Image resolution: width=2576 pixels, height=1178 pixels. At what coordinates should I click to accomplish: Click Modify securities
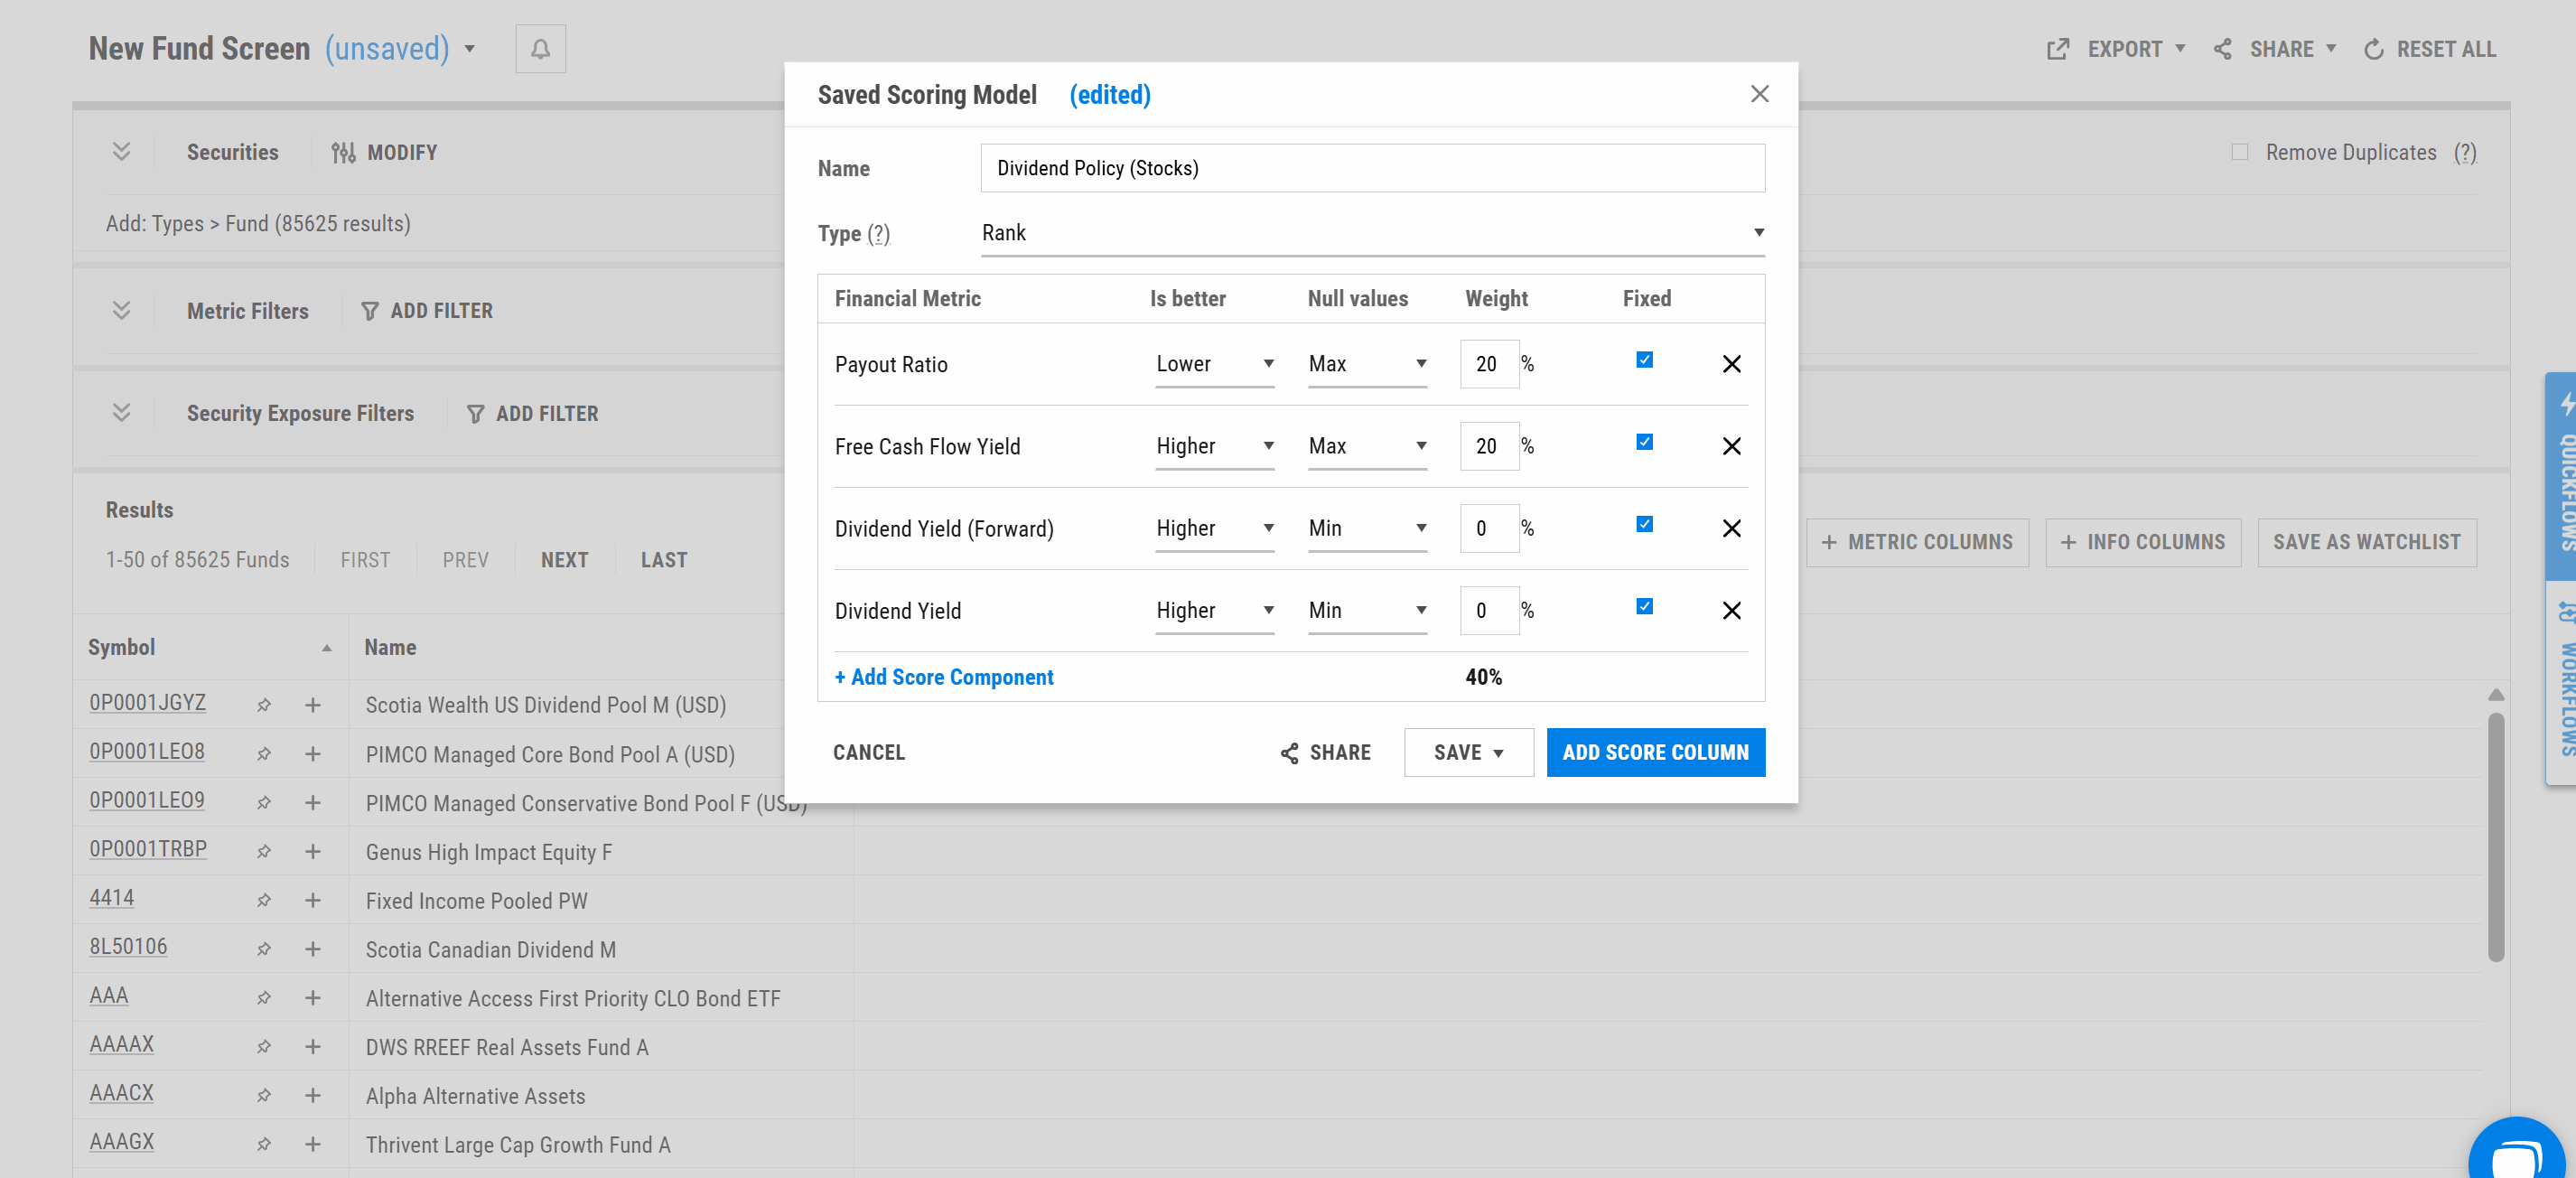(x=385, y=153)
